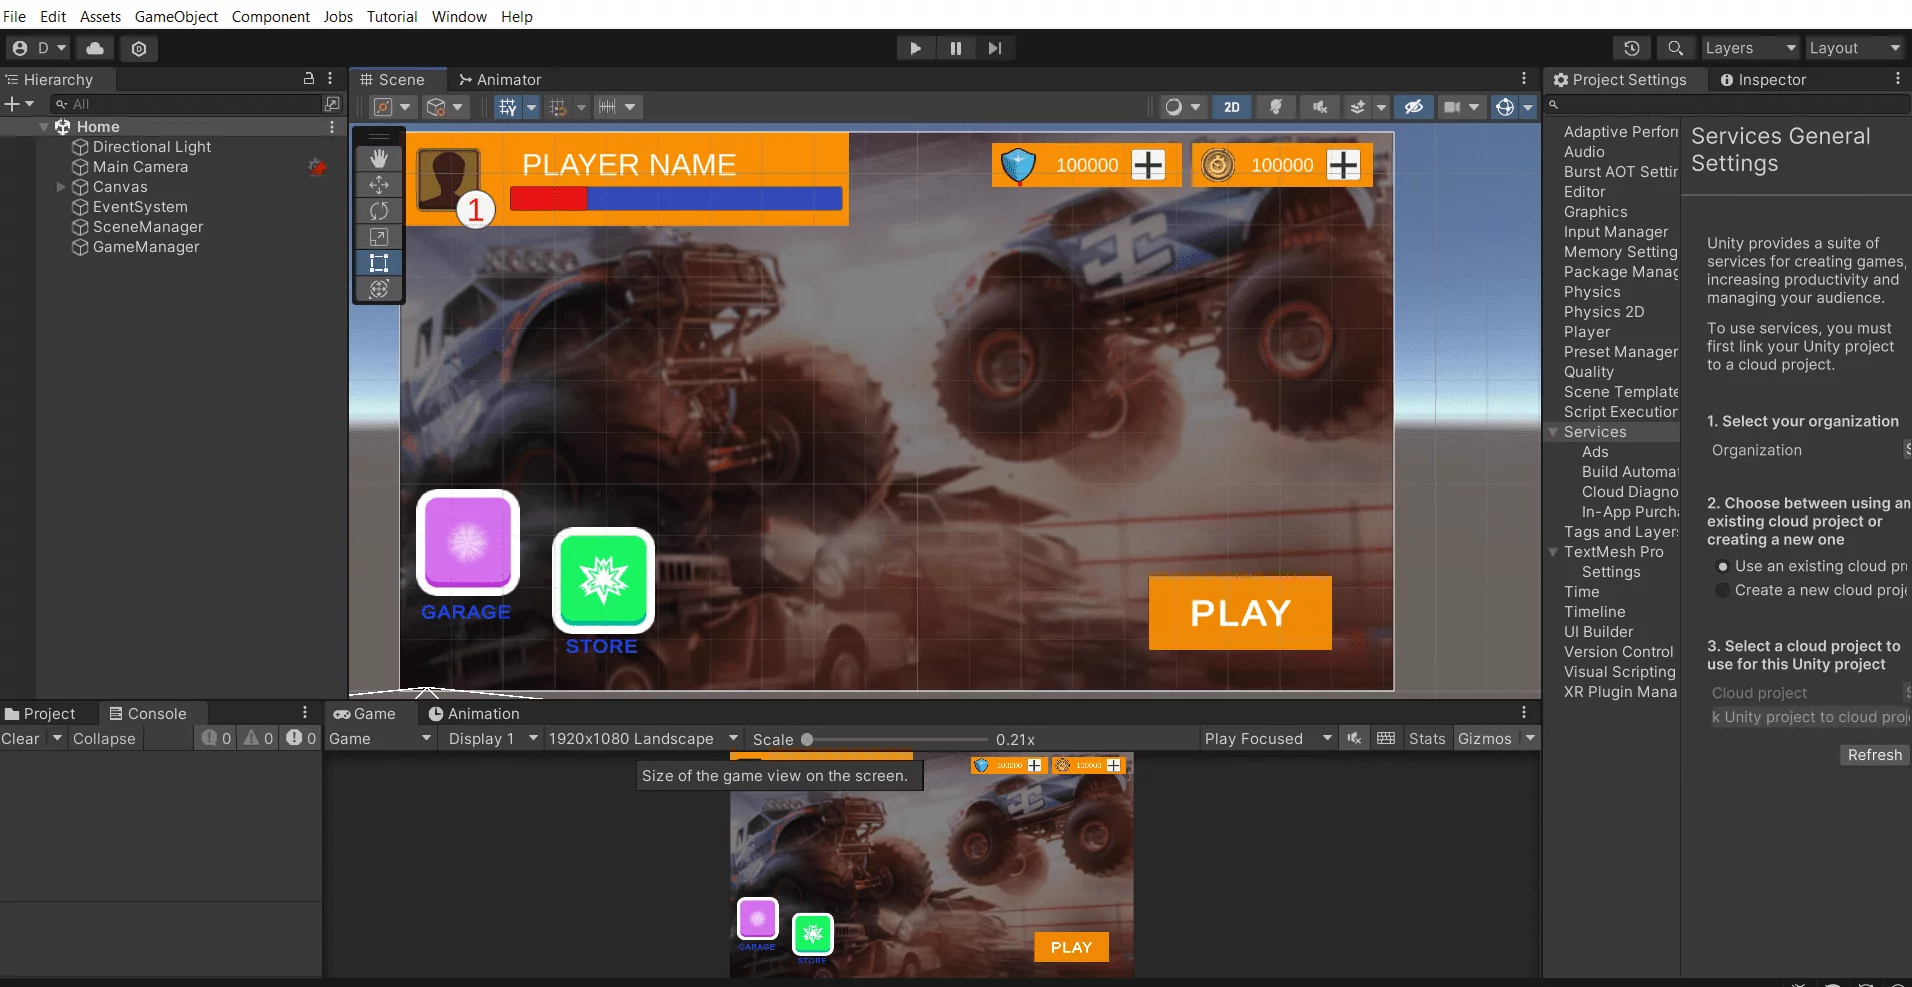The height and width of the screenshot is (987, 1912).
Task: Click the Game view Scale slider
Action: tap(807, 740)
